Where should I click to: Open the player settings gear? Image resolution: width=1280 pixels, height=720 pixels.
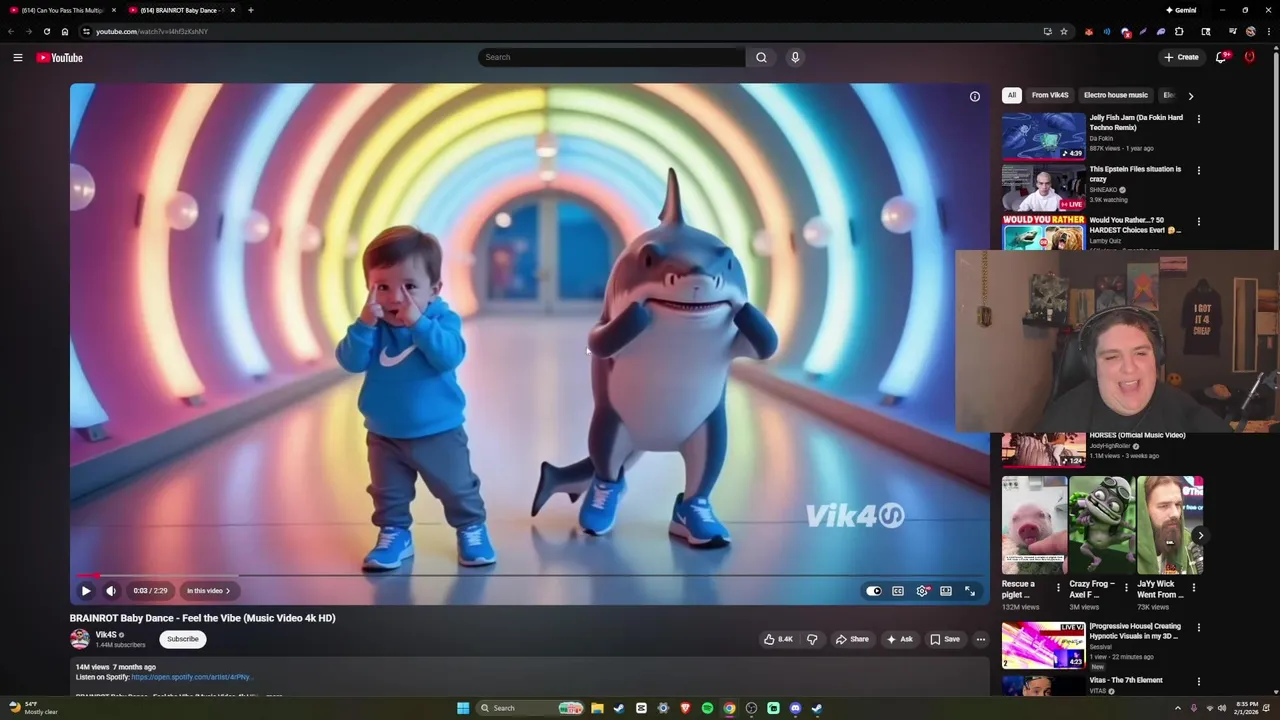coord(922,591)
